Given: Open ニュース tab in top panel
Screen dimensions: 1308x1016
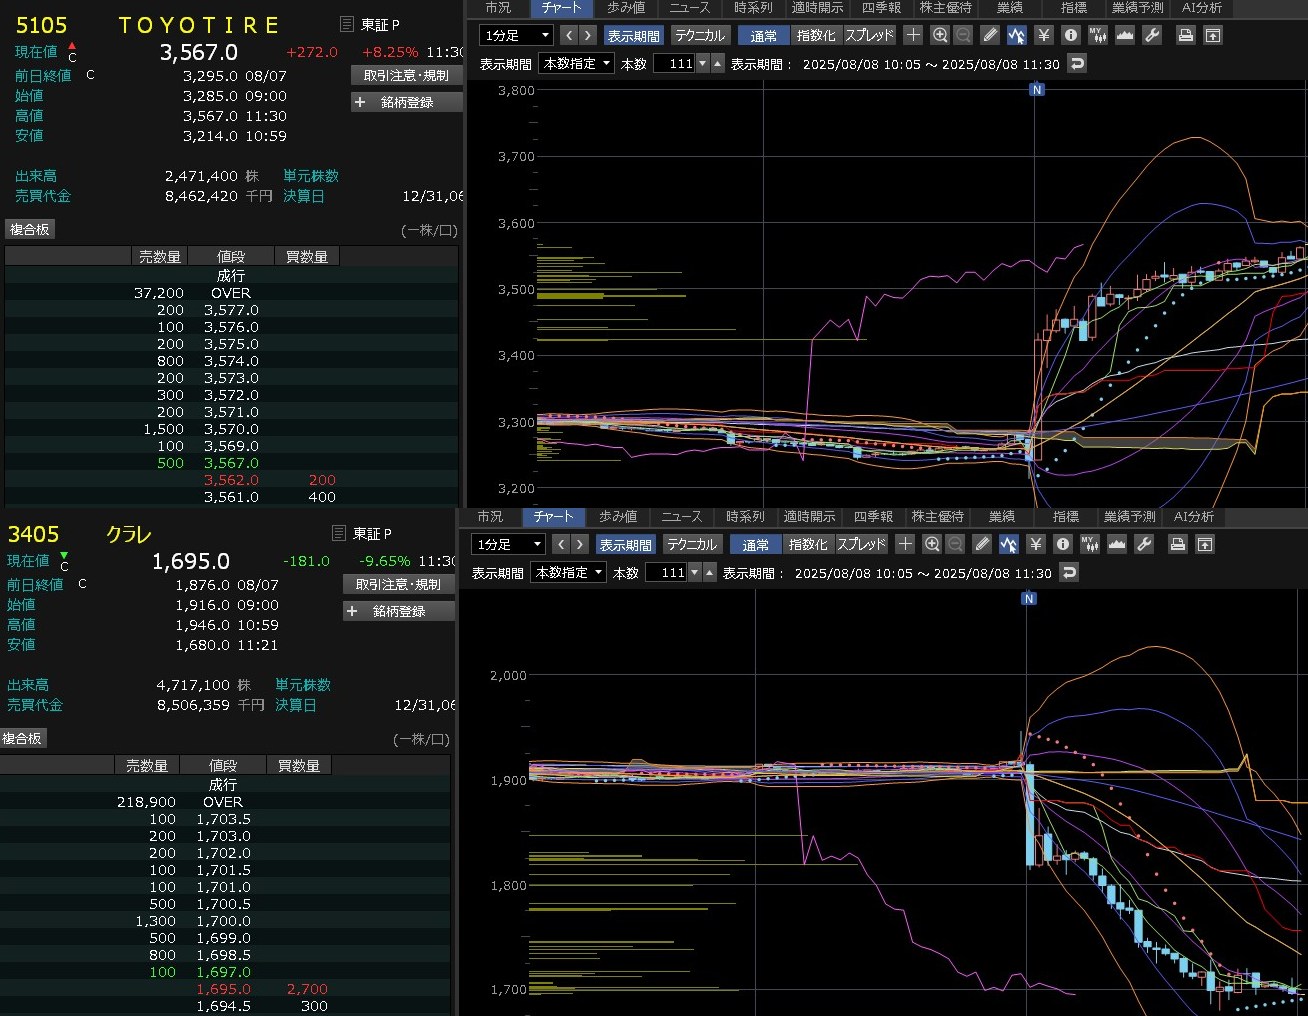Looking at the screenshot, I should click(690, 7).
